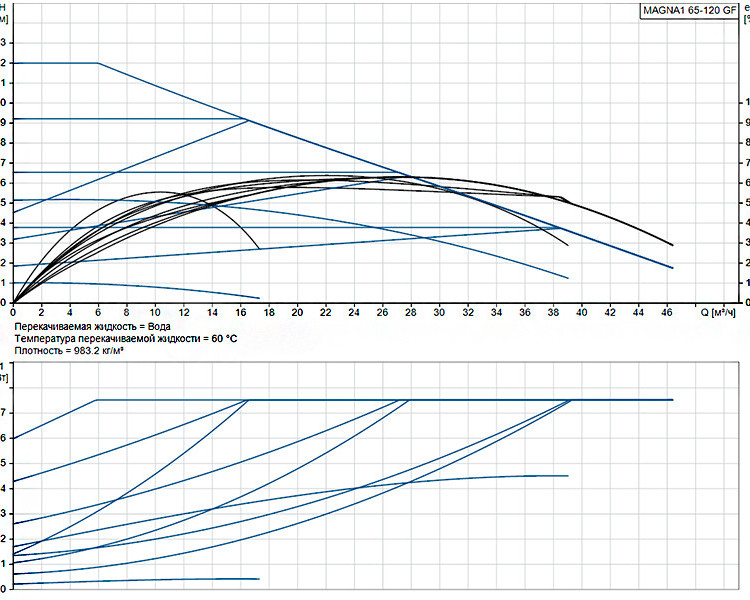Click the text Перекачиваемая жидкость = Вода
This screenshot has width=750, height=600.
coord(92,327)
